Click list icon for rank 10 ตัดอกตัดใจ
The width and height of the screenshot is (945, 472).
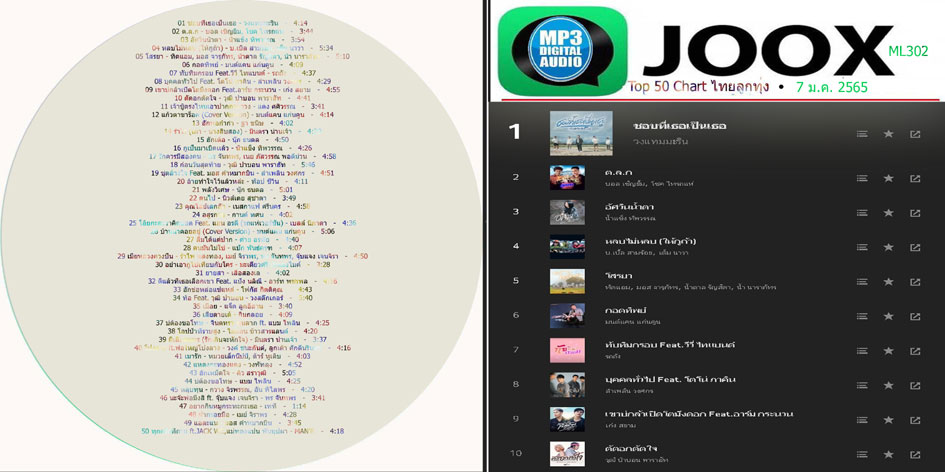pyautogui.click(x=862, y=454)
